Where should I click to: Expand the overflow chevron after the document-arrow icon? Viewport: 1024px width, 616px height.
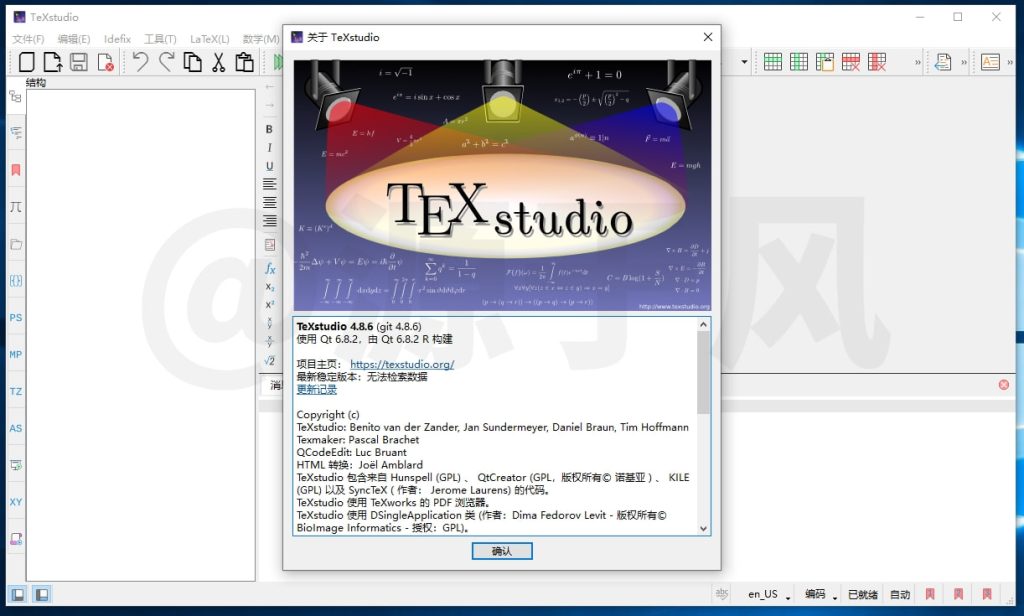[964, 63]
